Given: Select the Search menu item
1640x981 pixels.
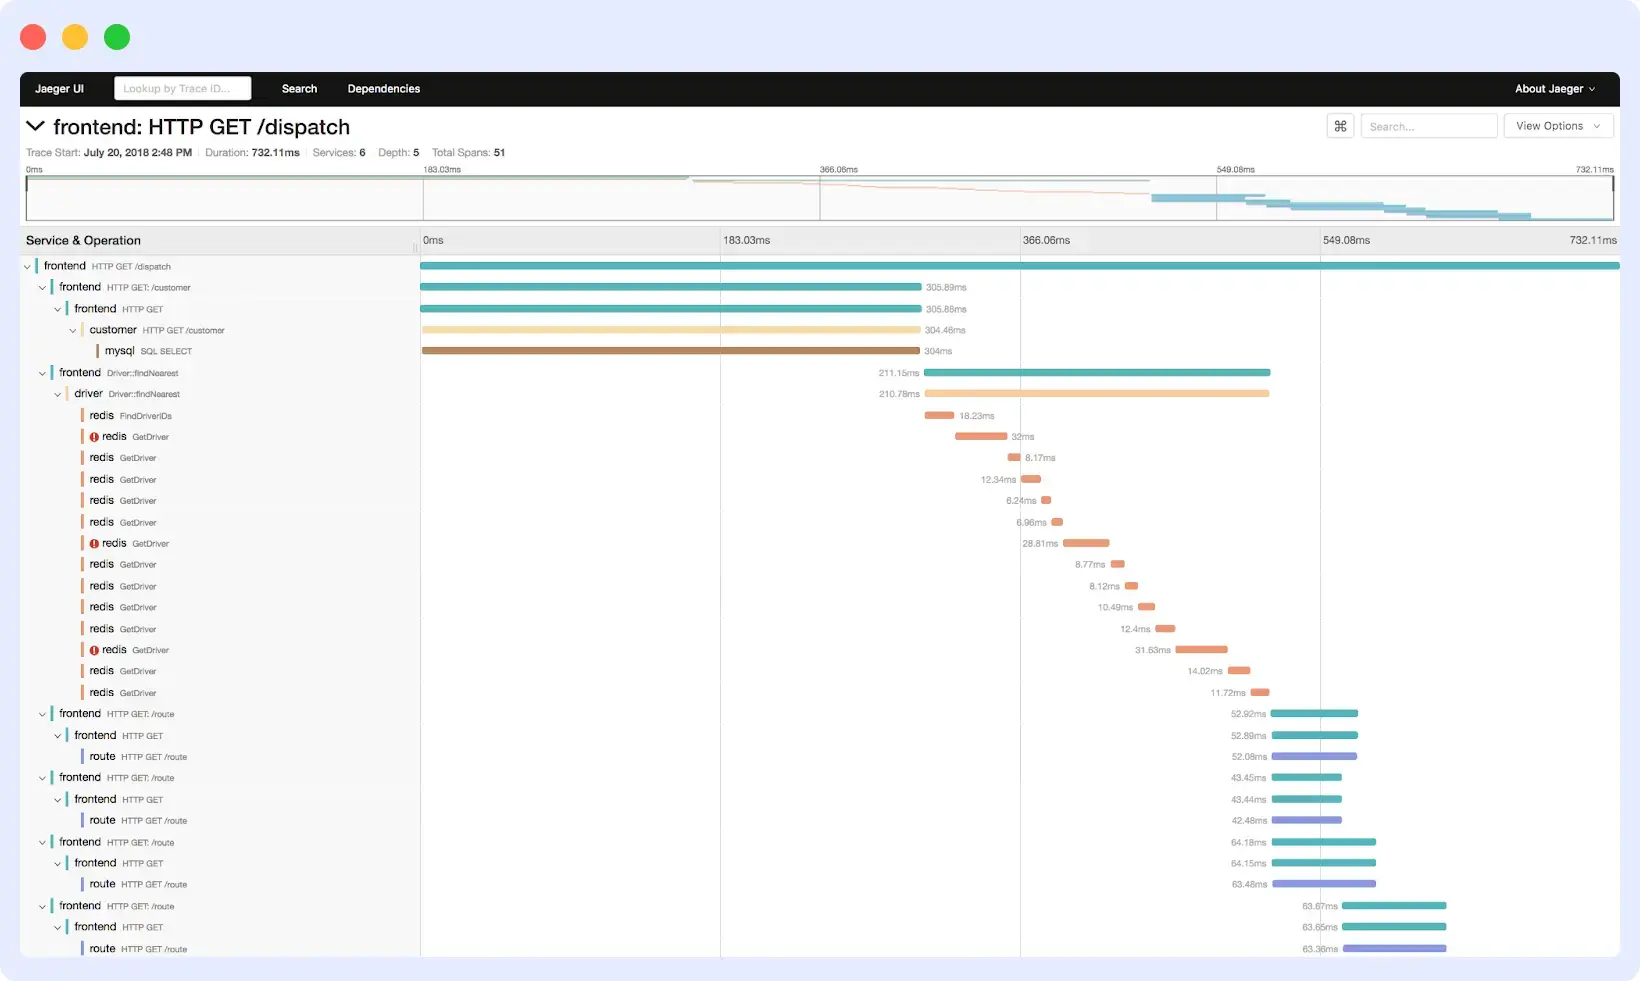Looking at the screenshot, I should [299, 88].
